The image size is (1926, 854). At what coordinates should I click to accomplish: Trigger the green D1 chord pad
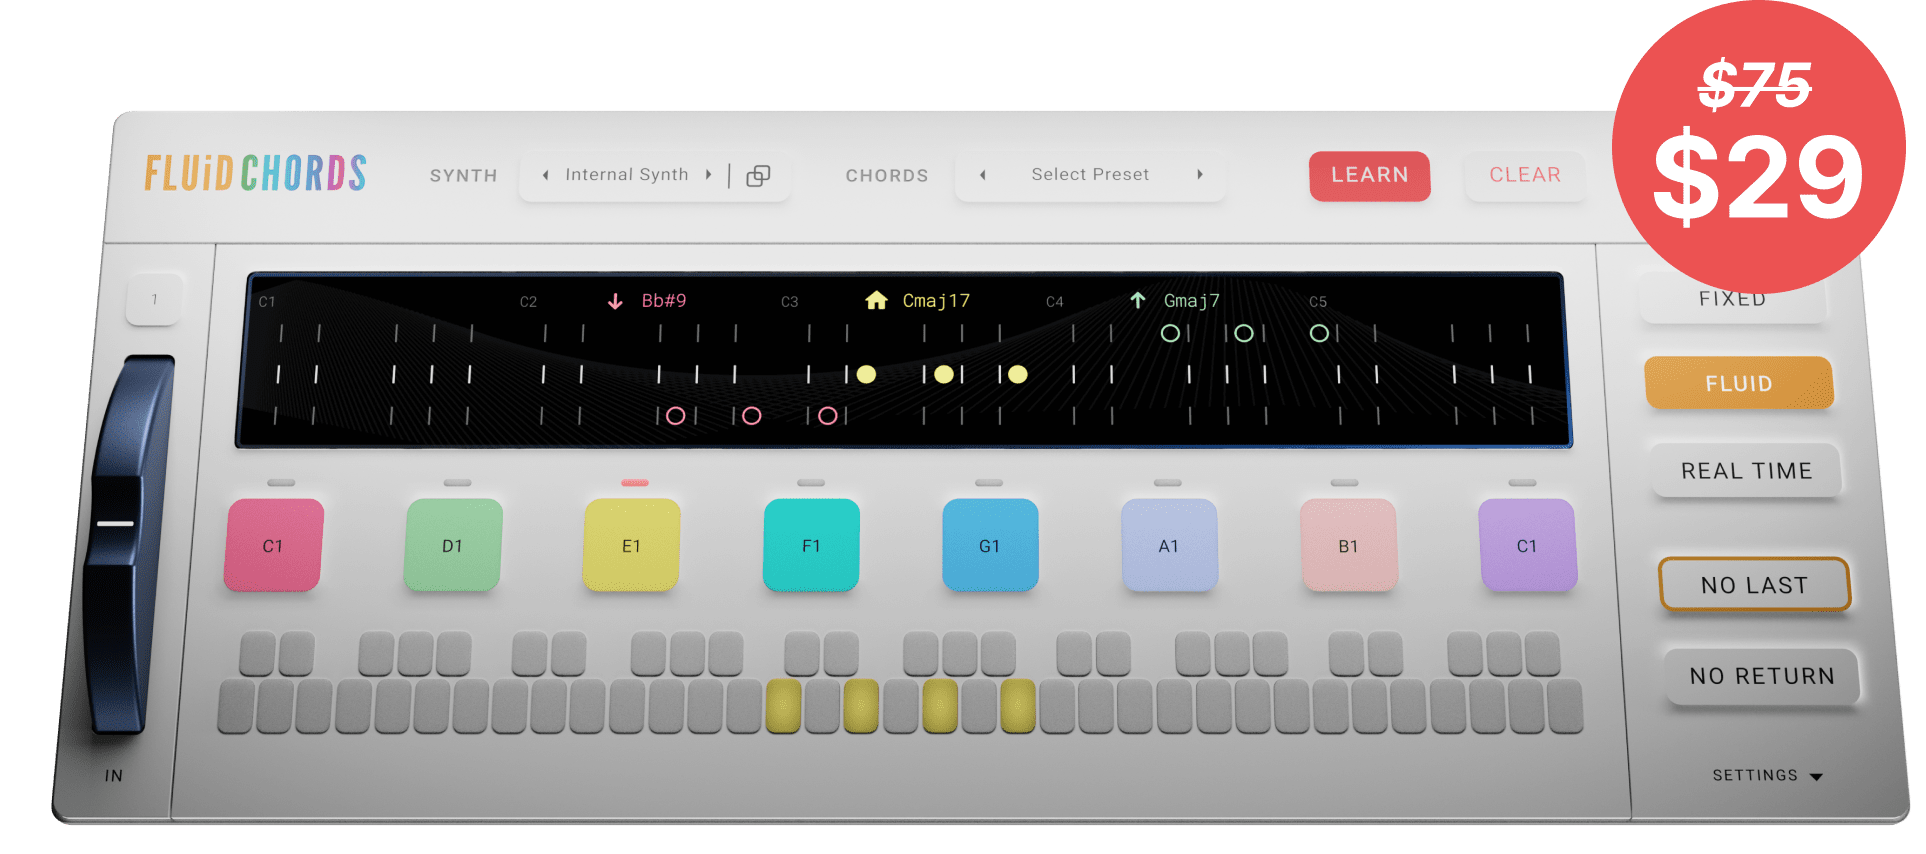452,546
